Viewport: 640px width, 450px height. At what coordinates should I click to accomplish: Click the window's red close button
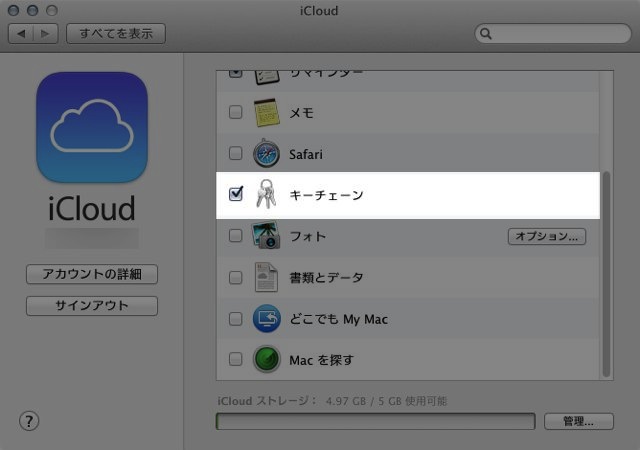point(13,10)
